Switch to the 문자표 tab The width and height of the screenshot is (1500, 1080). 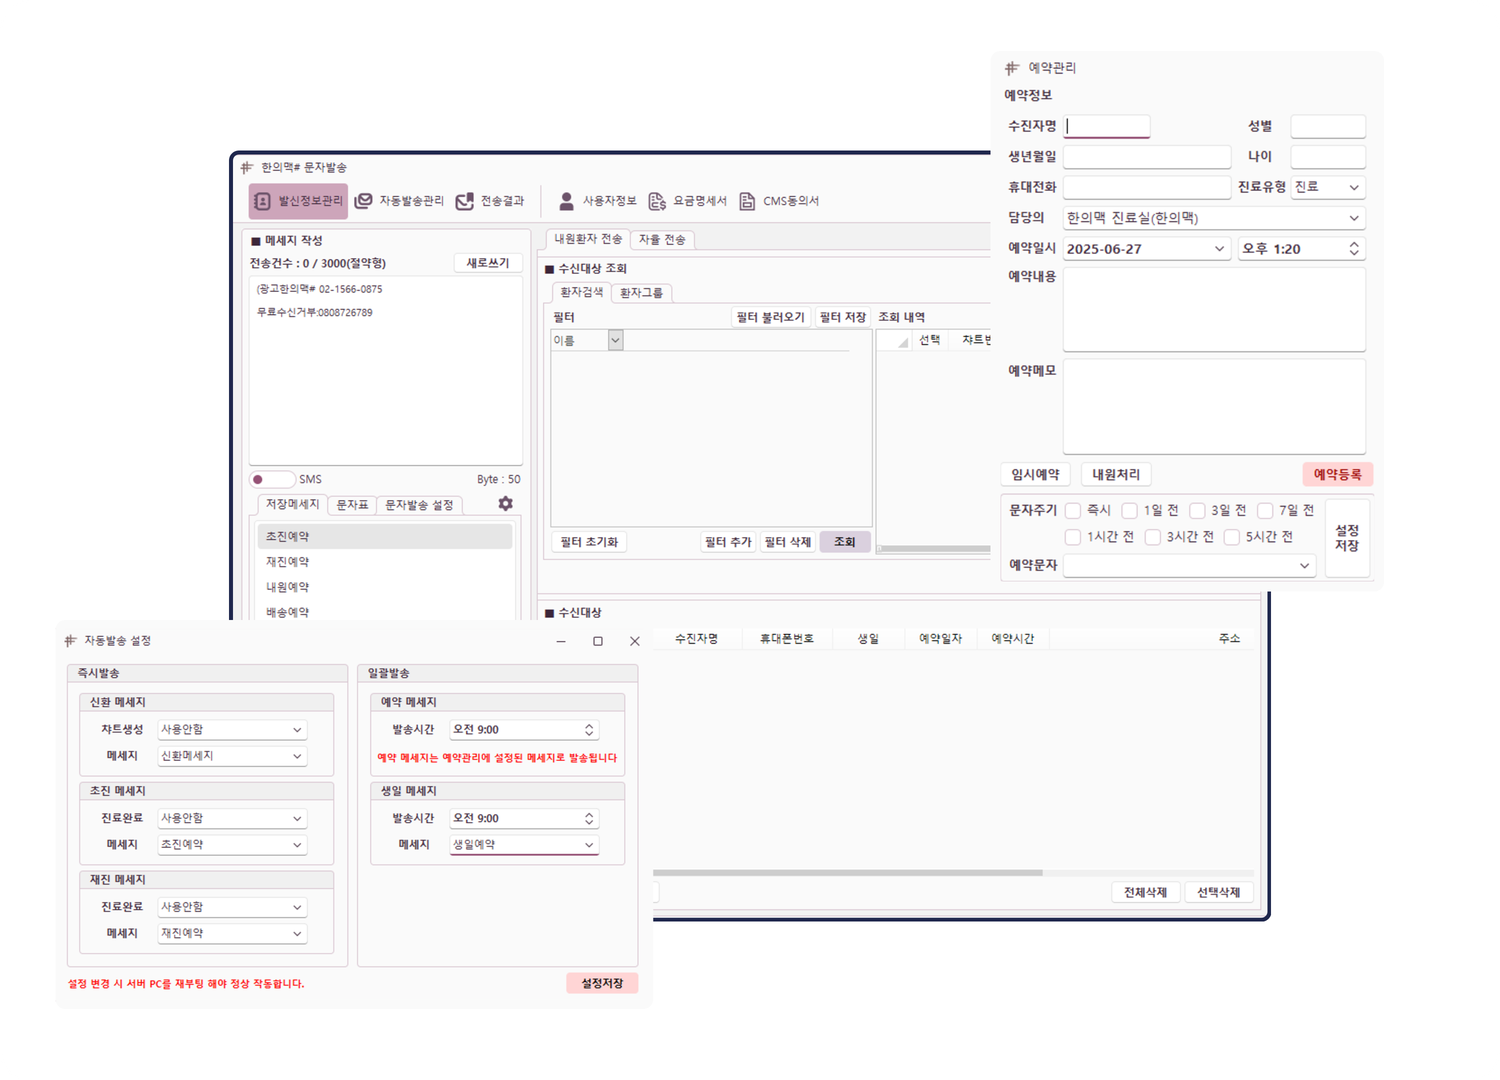pos(352,505)
